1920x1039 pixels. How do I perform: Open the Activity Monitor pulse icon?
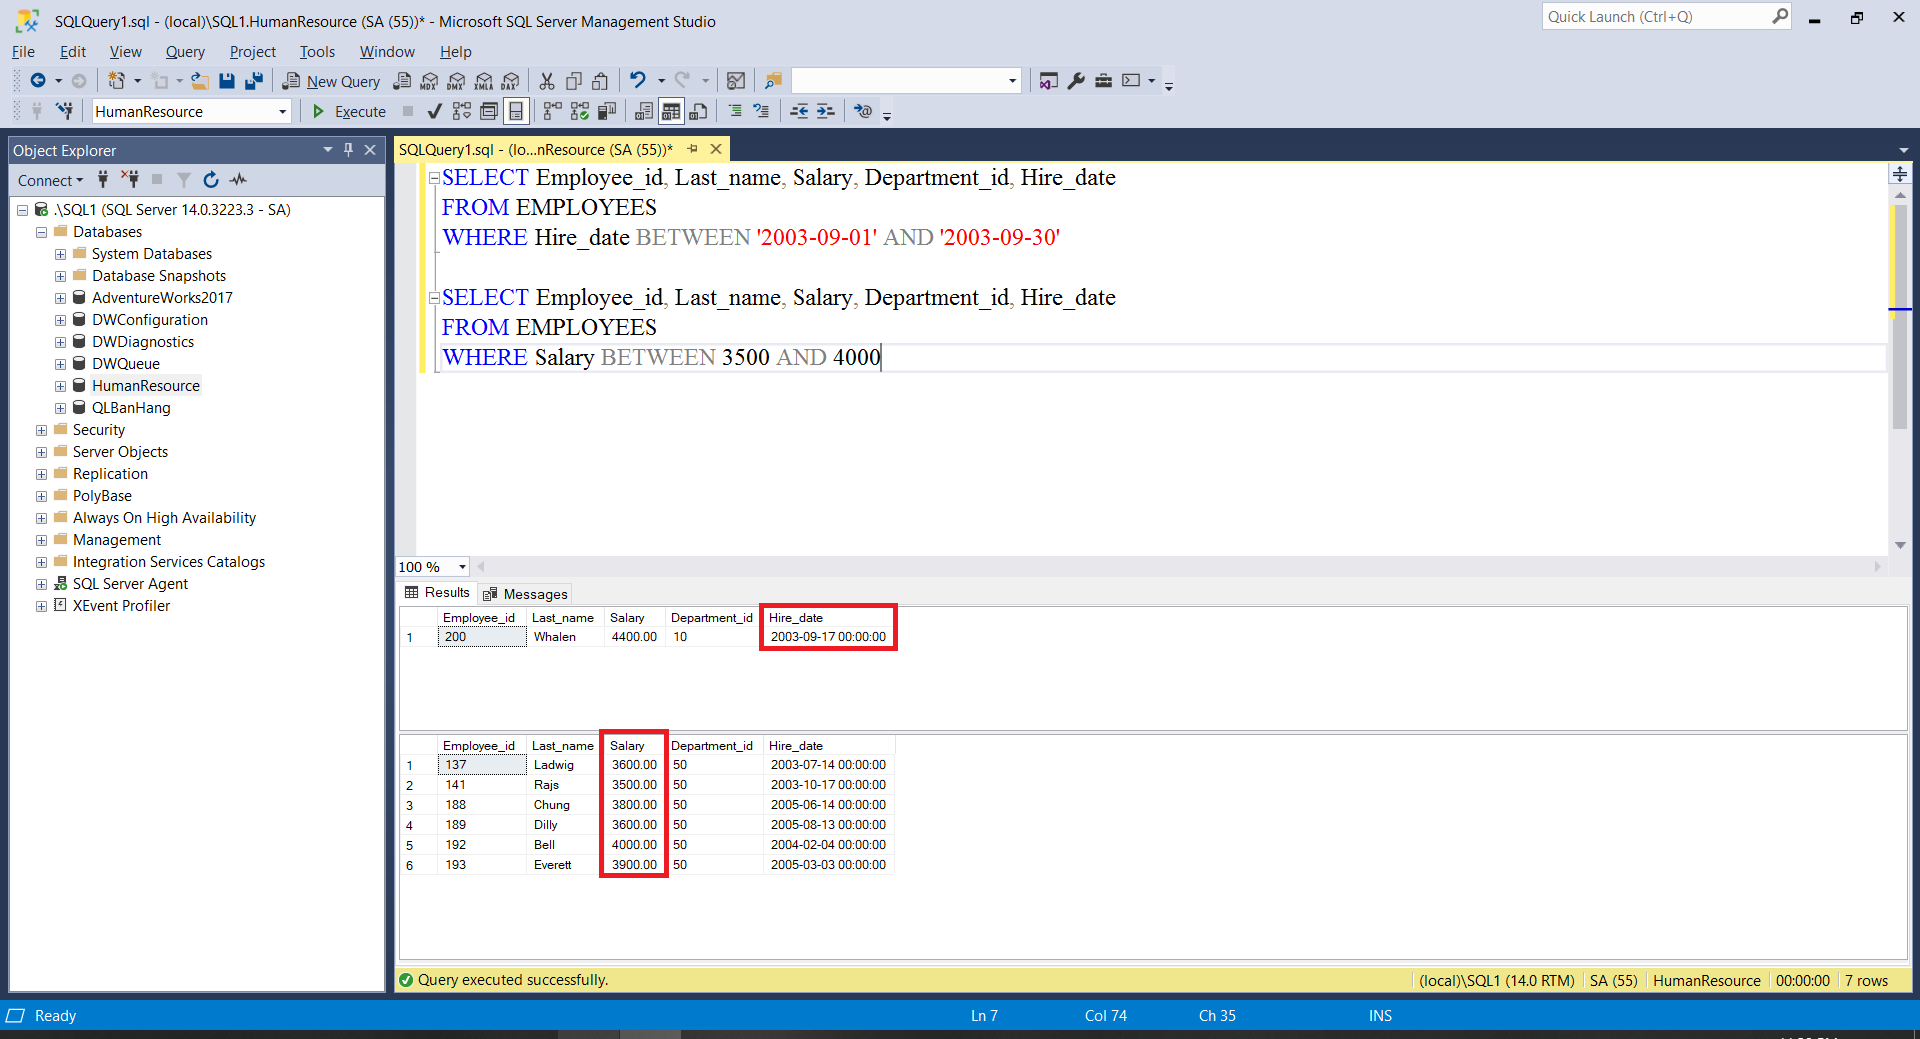238,180
